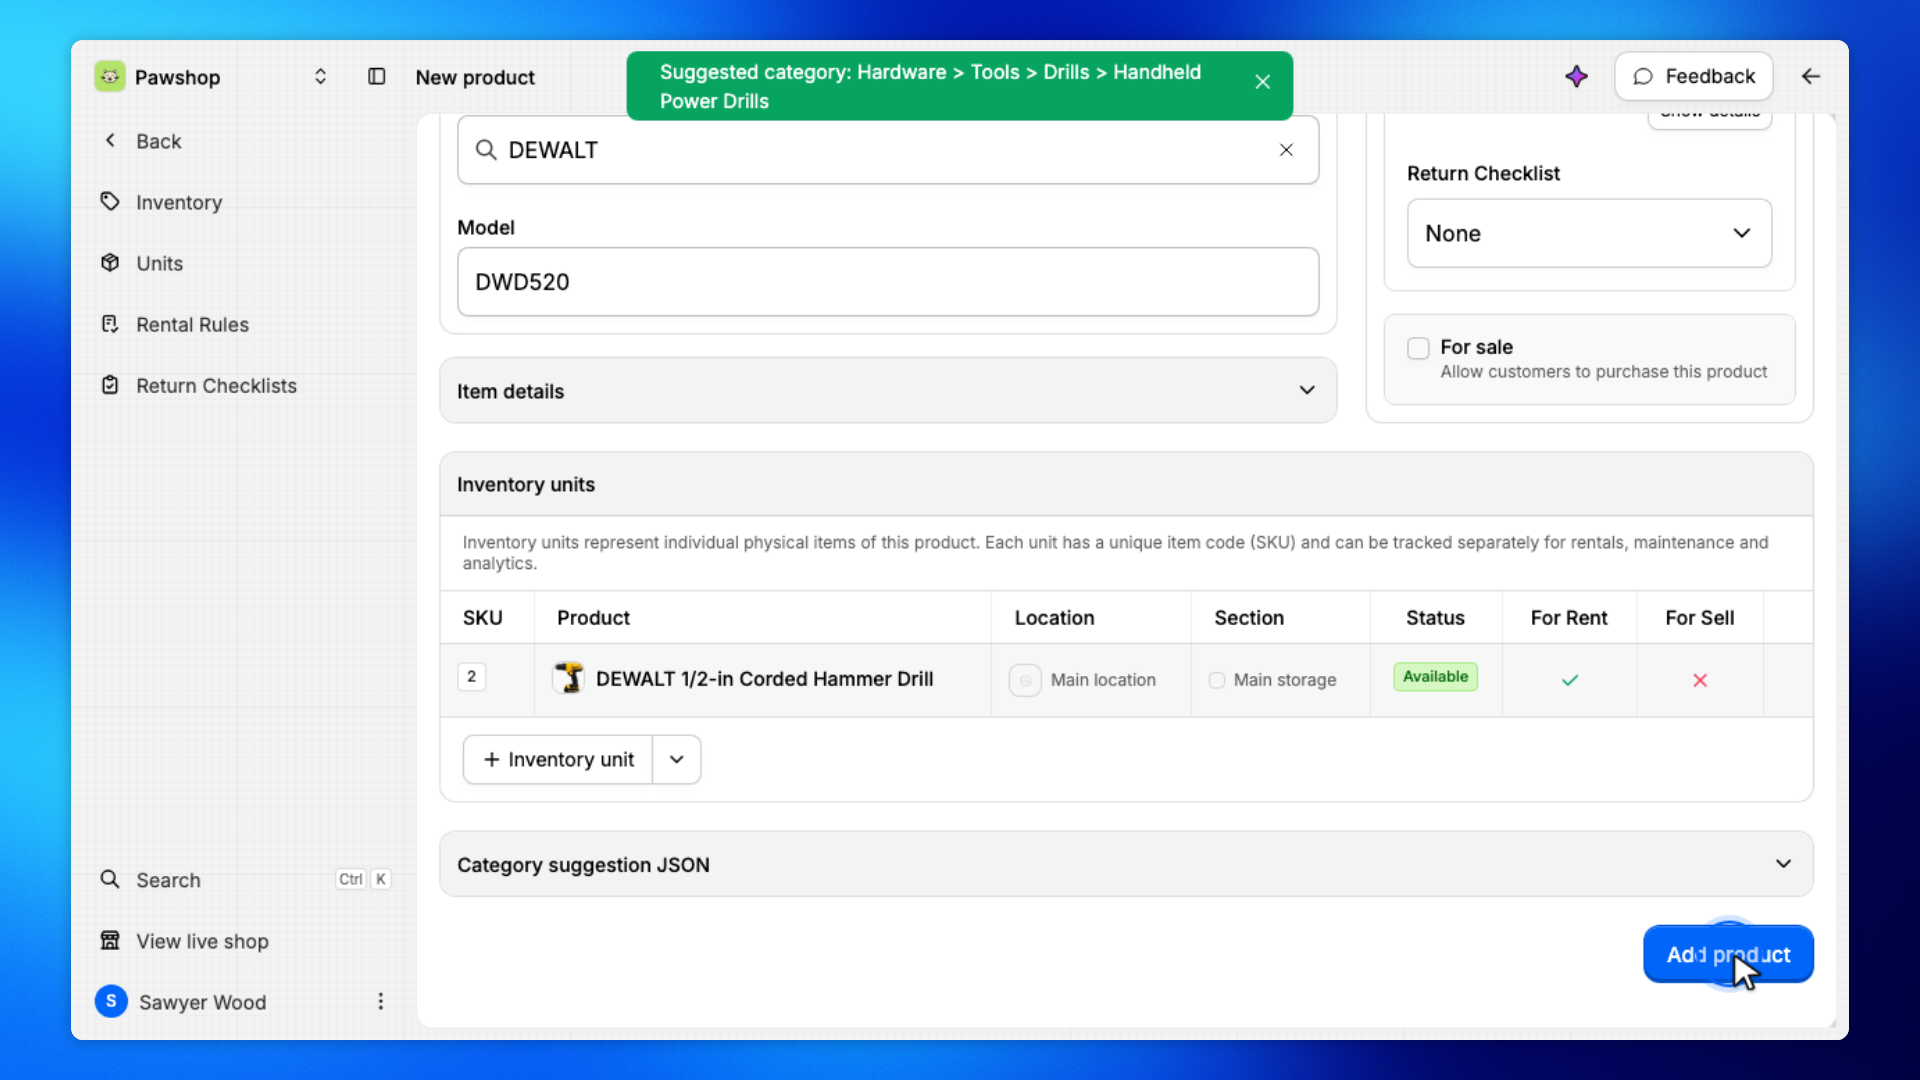This screenshot has width=1920, height=1080.
Task: Click the For Rent green checkmark
Action: pos(1570,680)
